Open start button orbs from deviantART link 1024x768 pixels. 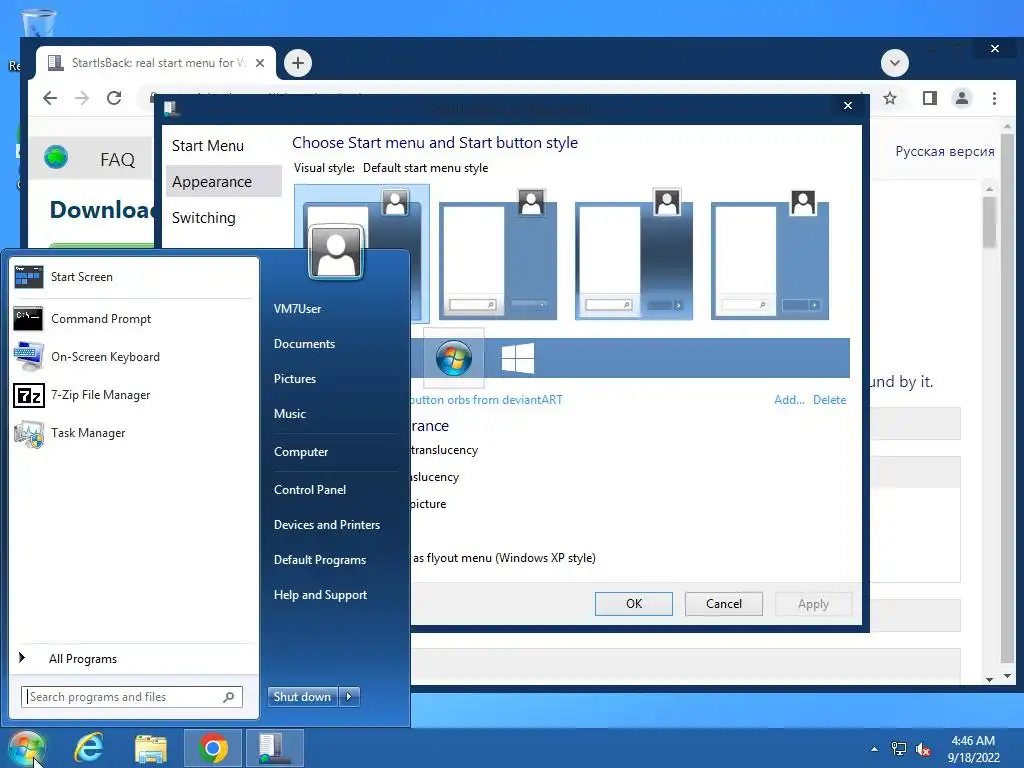pyautogui.click(x=487, y=400)
